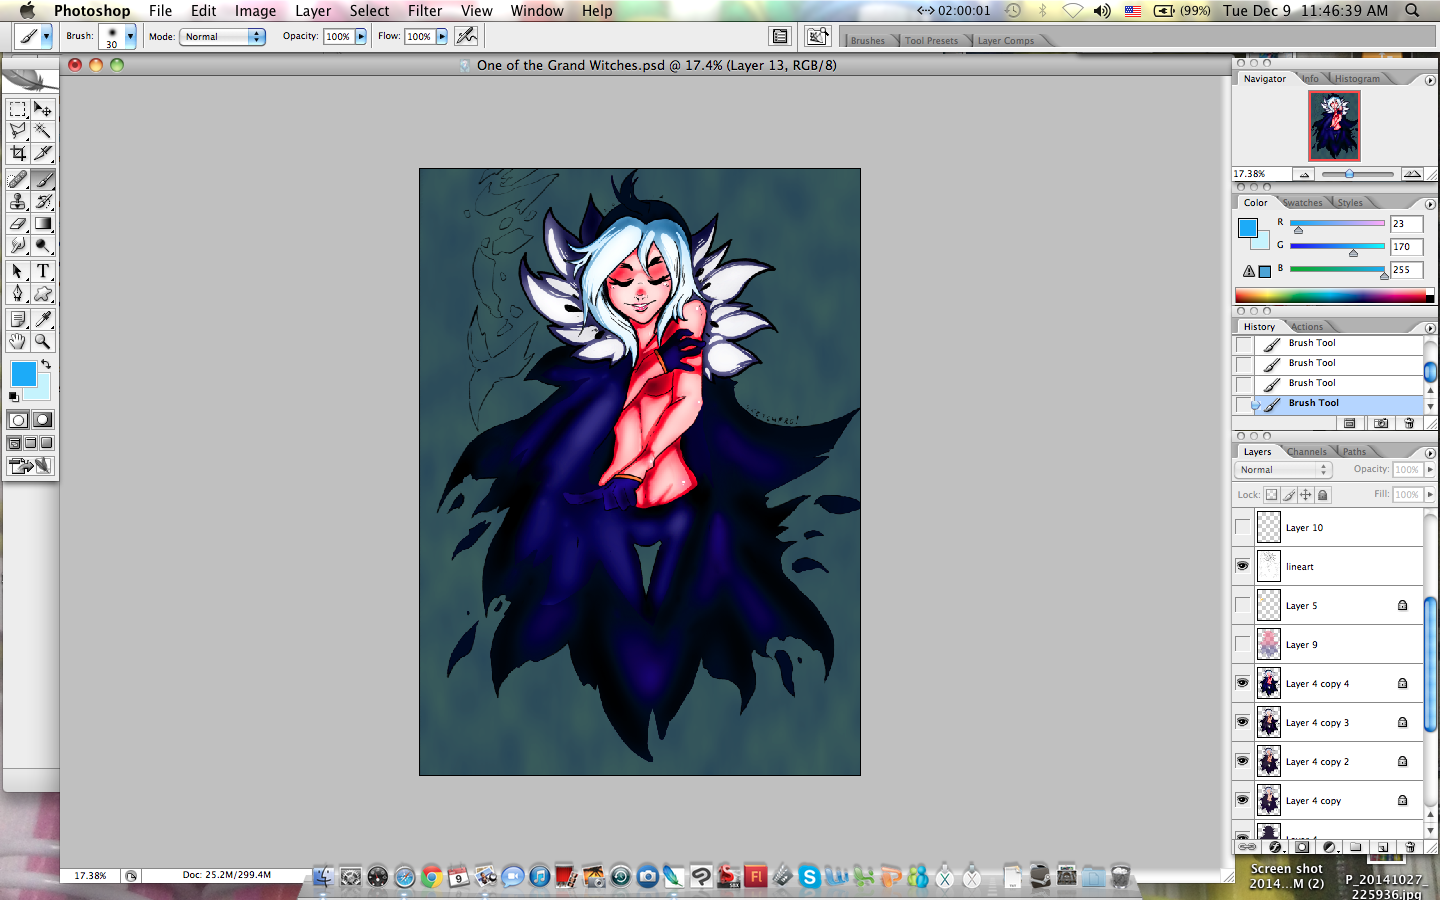This screenshot has height=900, width=1440.
Task: Open the Layers panel flyout menu
Action: 1430,453
